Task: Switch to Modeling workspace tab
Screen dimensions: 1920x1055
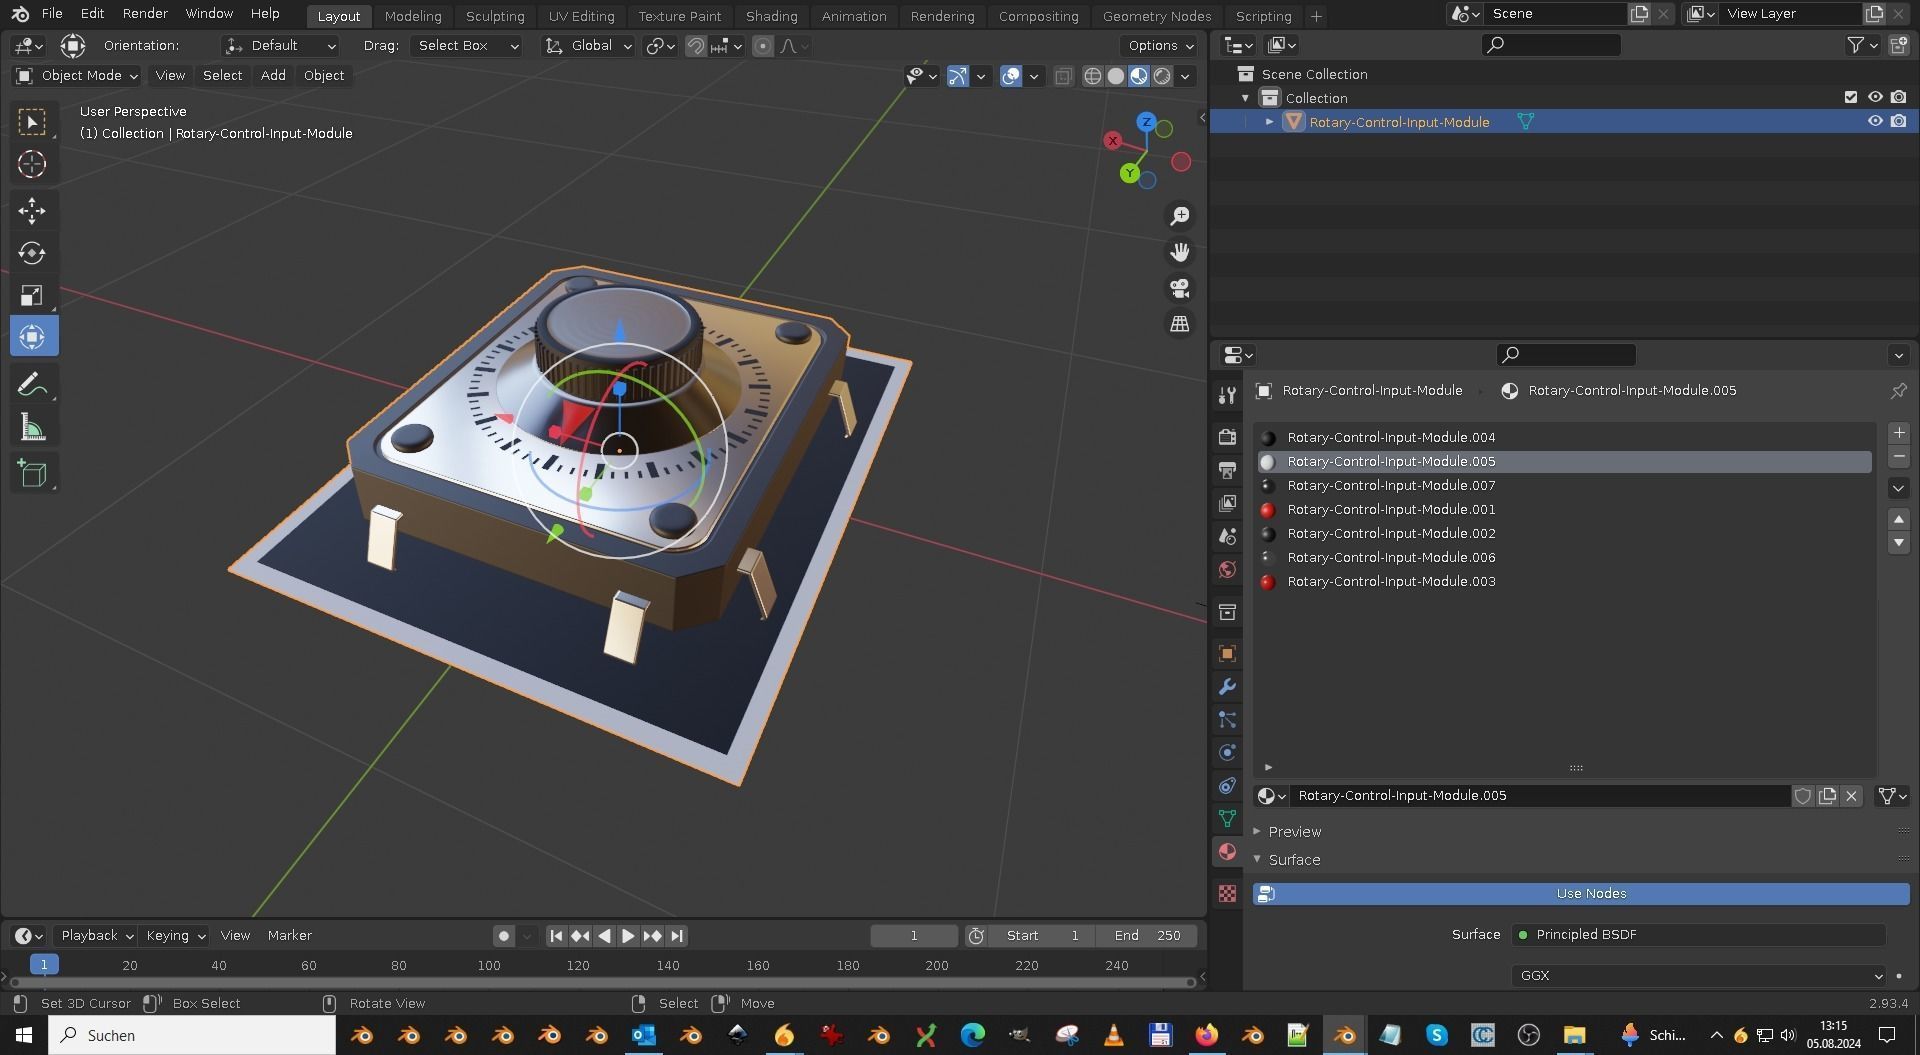Action: pyautogui.click(x=413, y=16)
